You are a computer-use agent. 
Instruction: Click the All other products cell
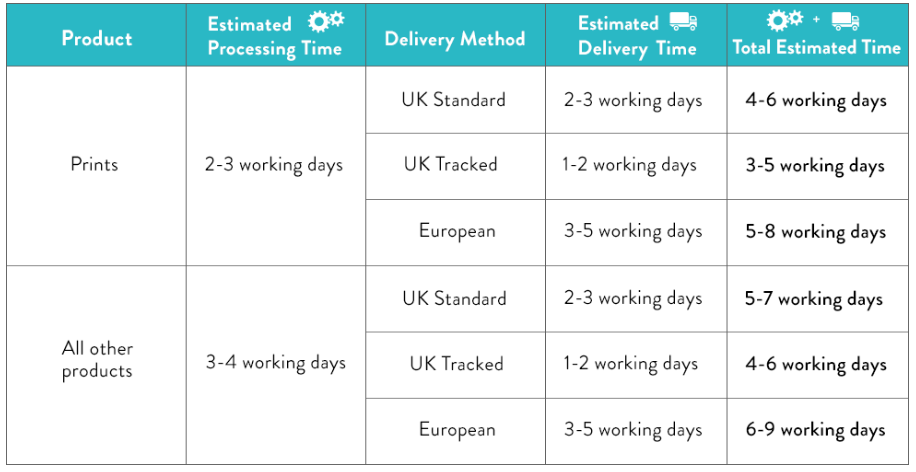click(97, 359)
